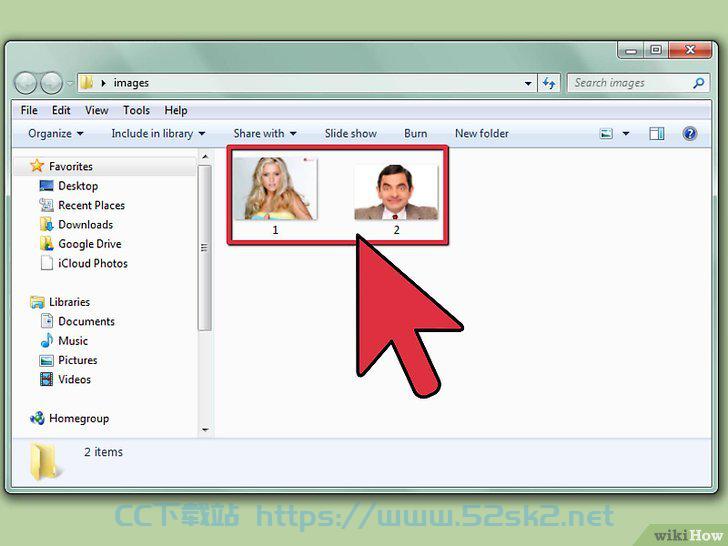Open the Organize dropdown menu
728x546 pixels.
click(56, 134)
